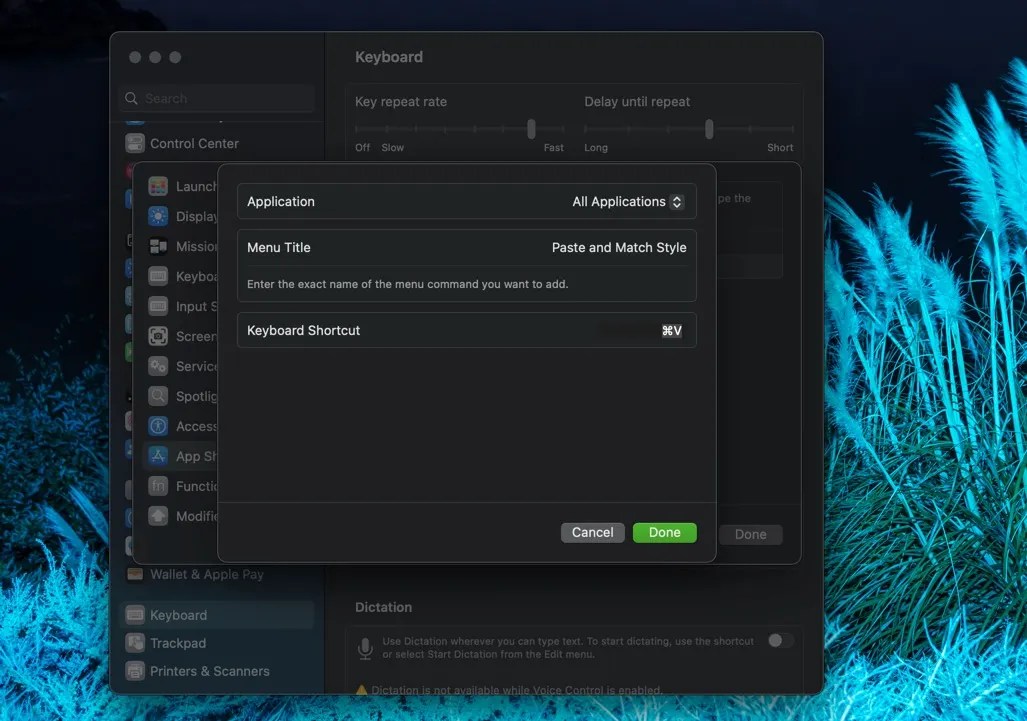Select the Launchpad icon in sidebar
1027x721 pixels.
click(158, 186)
